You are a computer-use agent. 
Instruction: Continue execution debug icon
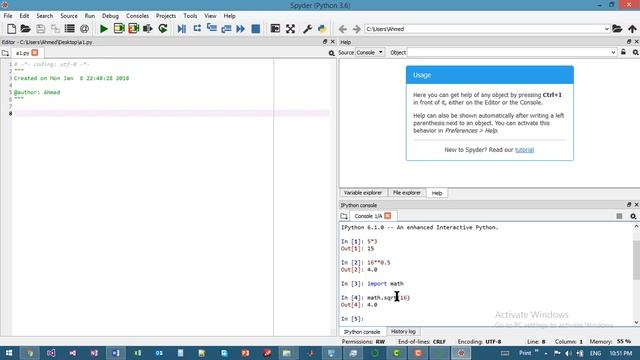241,29
